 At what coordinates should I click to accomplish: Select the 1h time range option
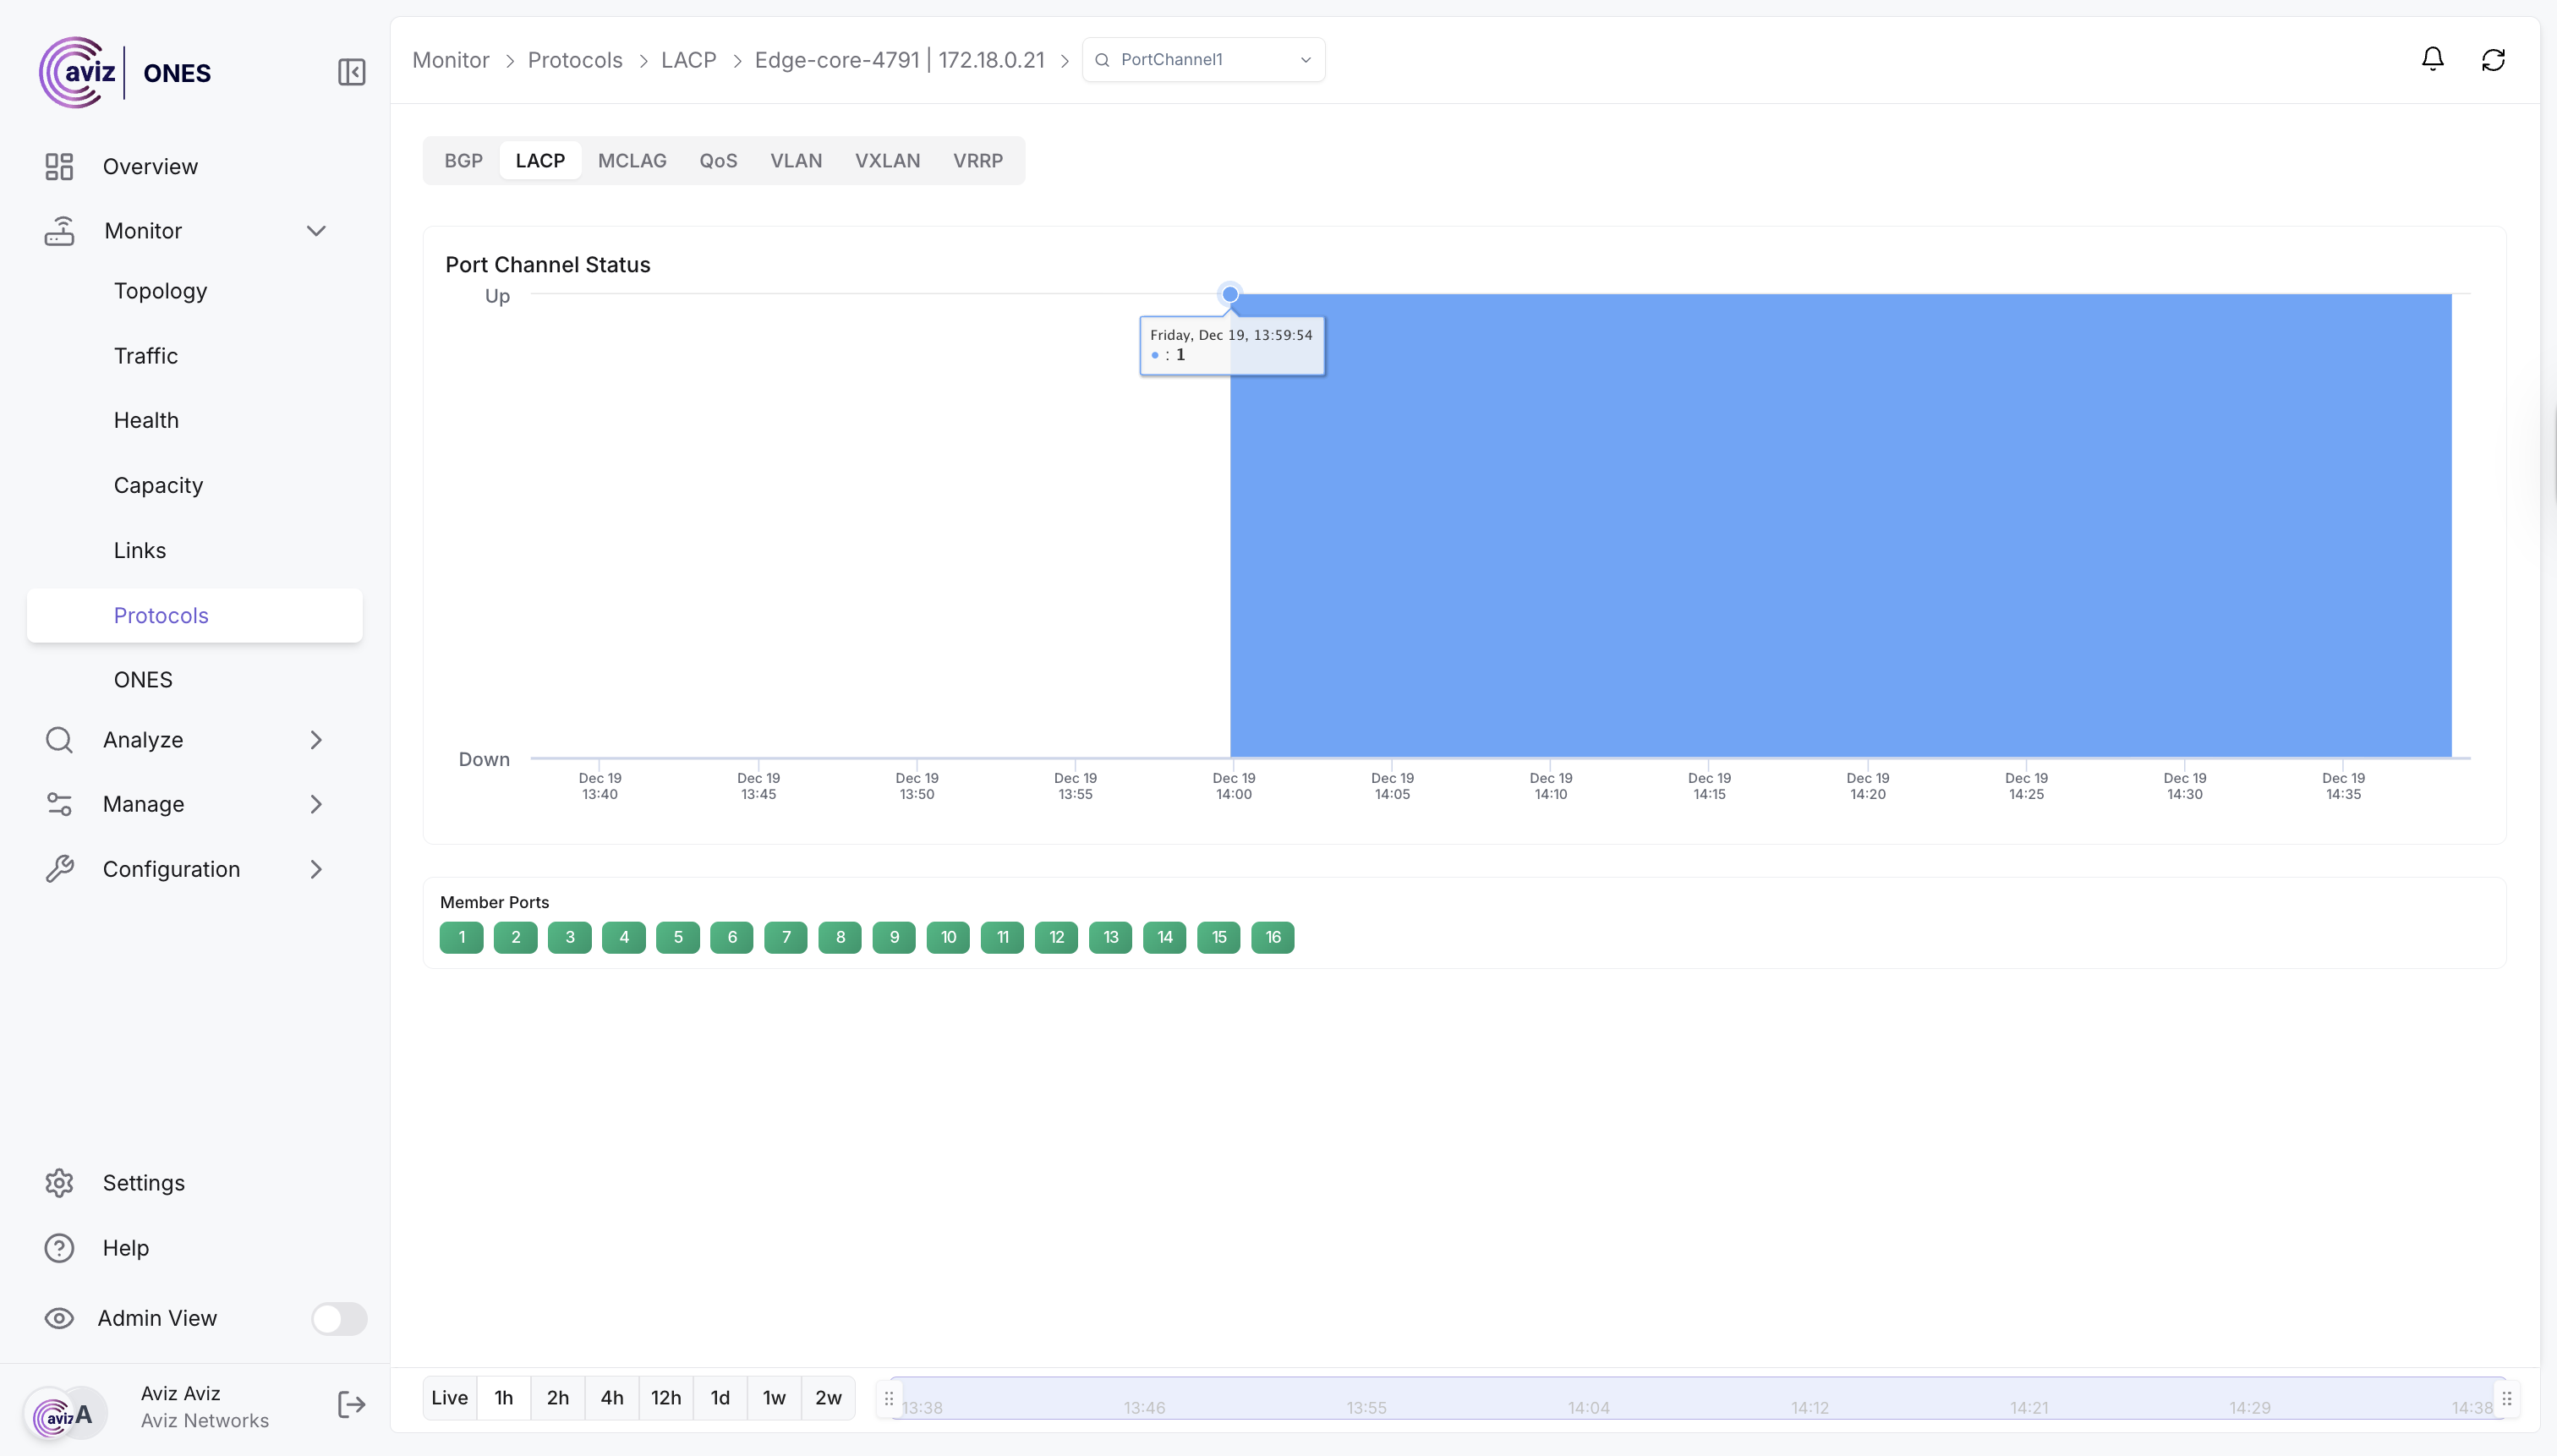(503, 1398)
